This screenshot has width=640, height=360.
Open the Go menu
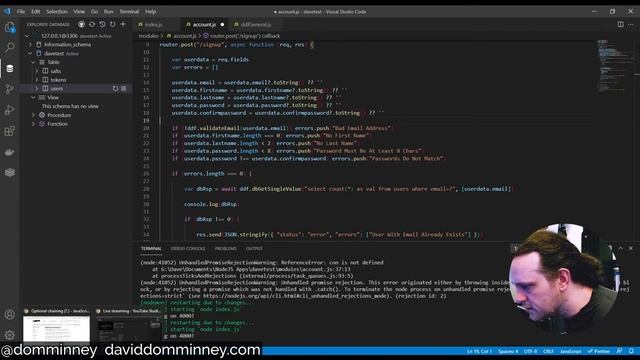94,11
